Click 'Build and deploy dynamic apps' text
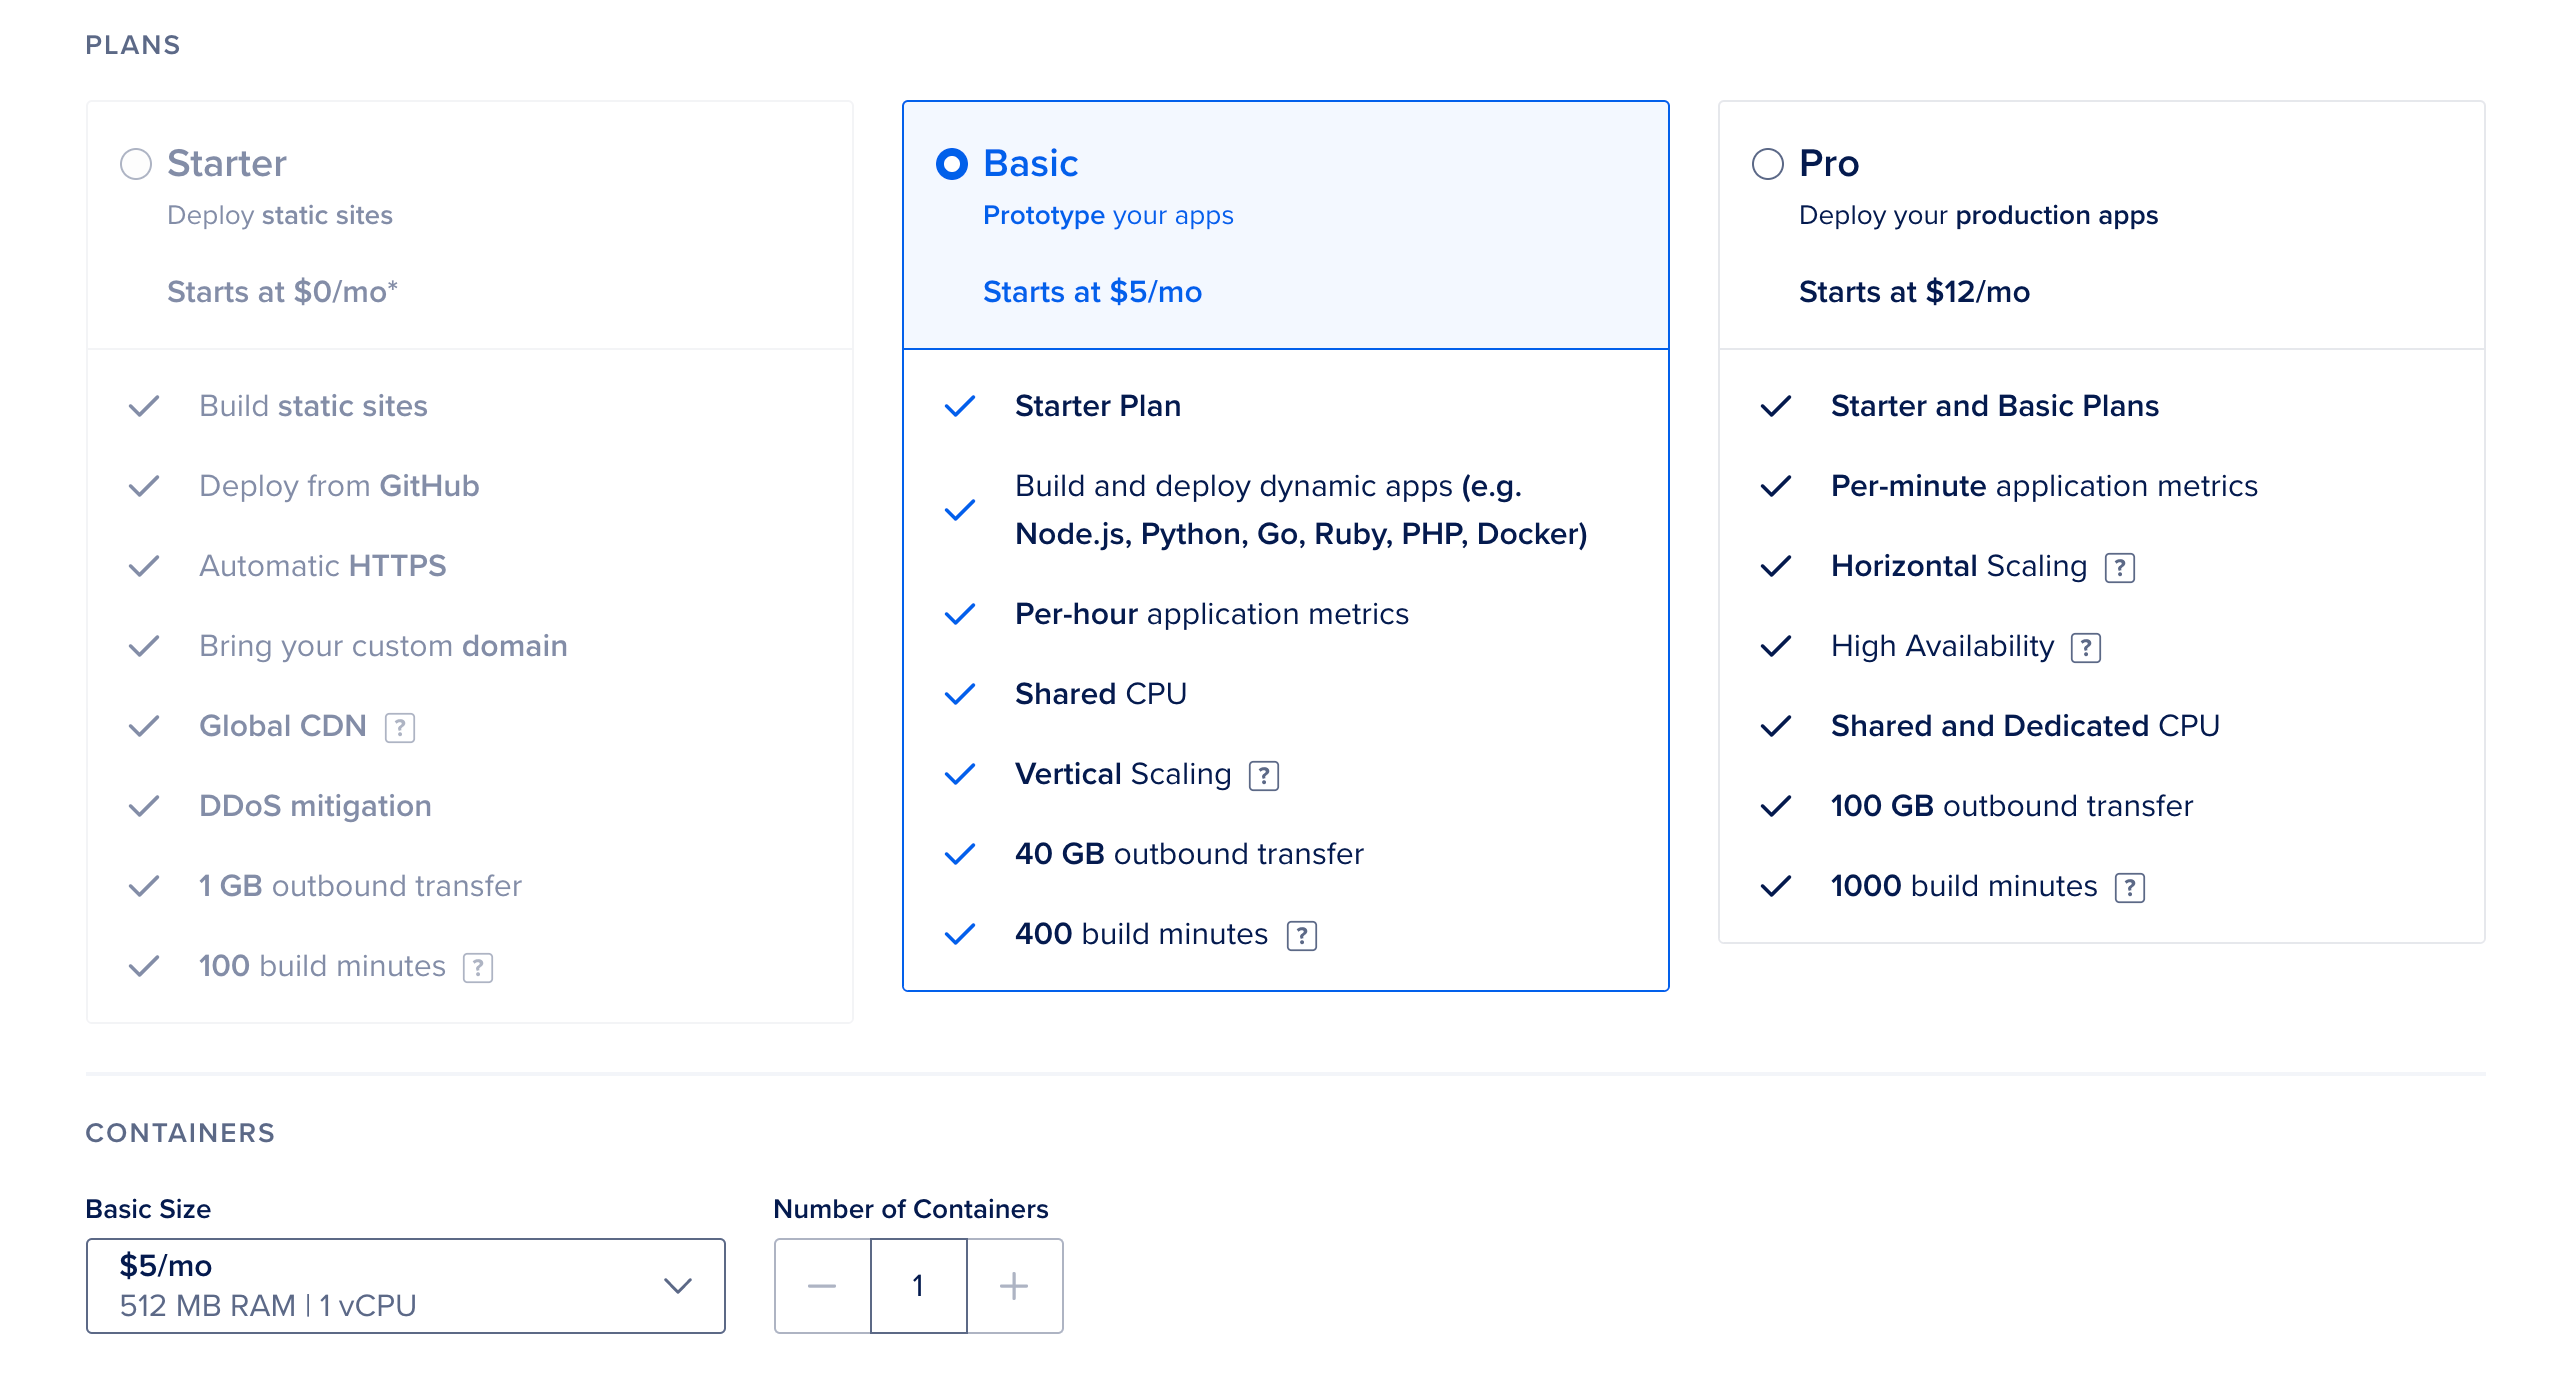 click(x=1301, y=510)
